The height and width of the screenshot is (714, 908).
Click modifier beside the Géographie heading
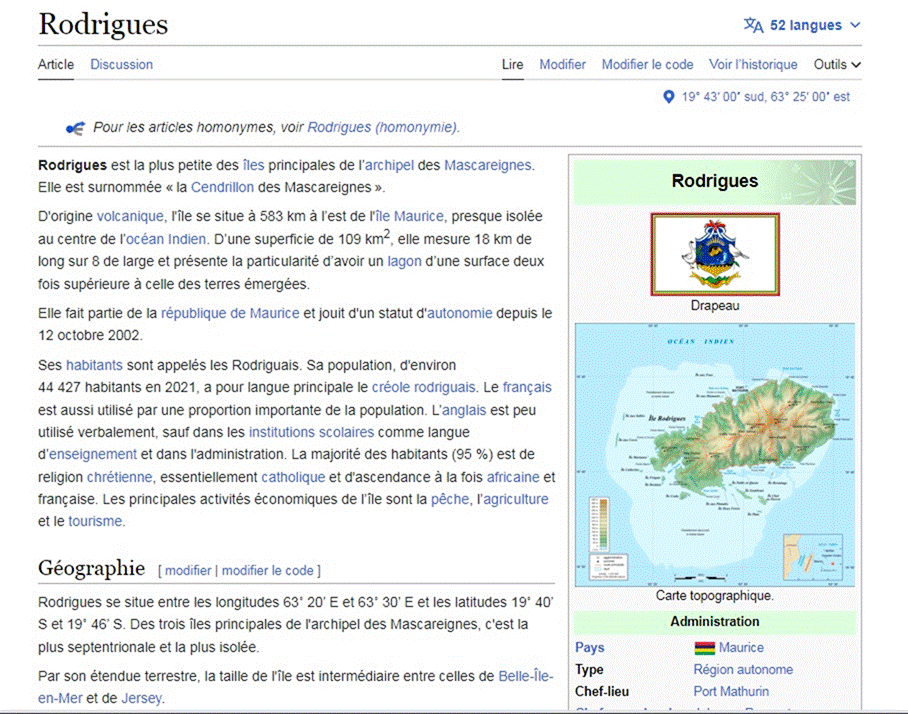pyautogui.click(x=188, y=571)
